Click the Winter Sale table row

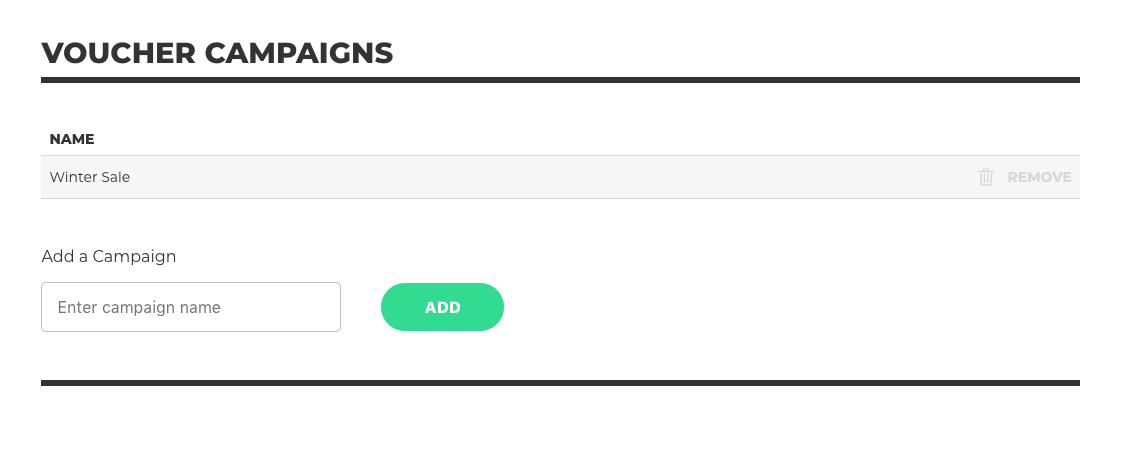(x=560, y=177)
